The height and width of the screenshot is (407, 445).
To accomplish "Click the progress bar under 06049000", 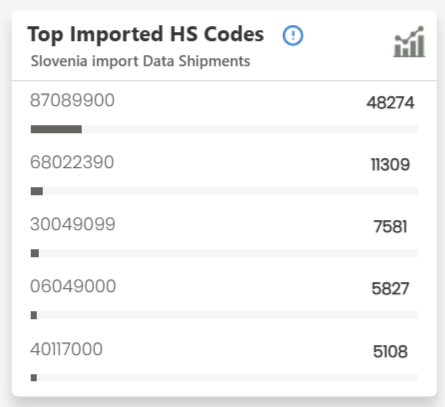I will (224, 315).
